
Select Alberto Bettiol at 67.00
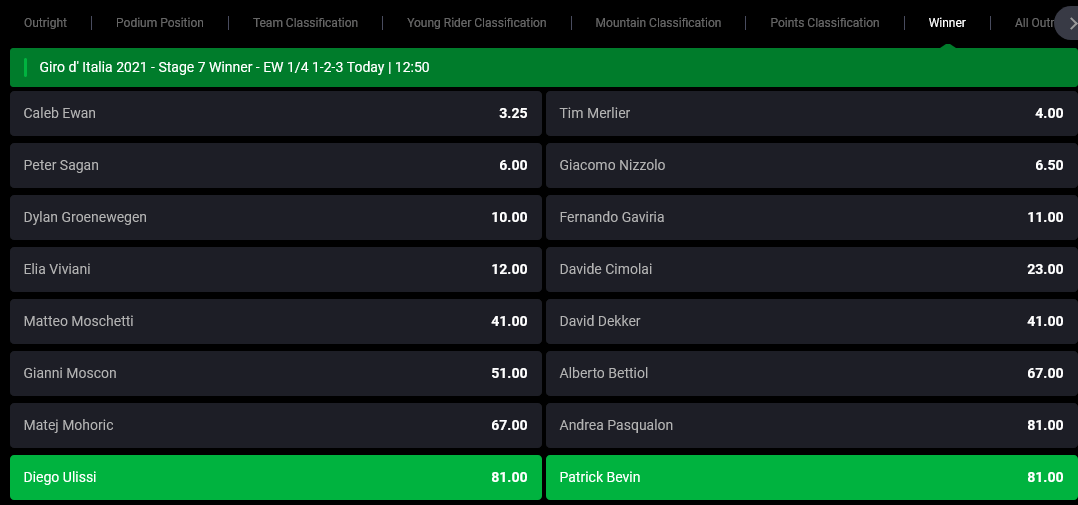pyautogui.click(x=812, y=373)
